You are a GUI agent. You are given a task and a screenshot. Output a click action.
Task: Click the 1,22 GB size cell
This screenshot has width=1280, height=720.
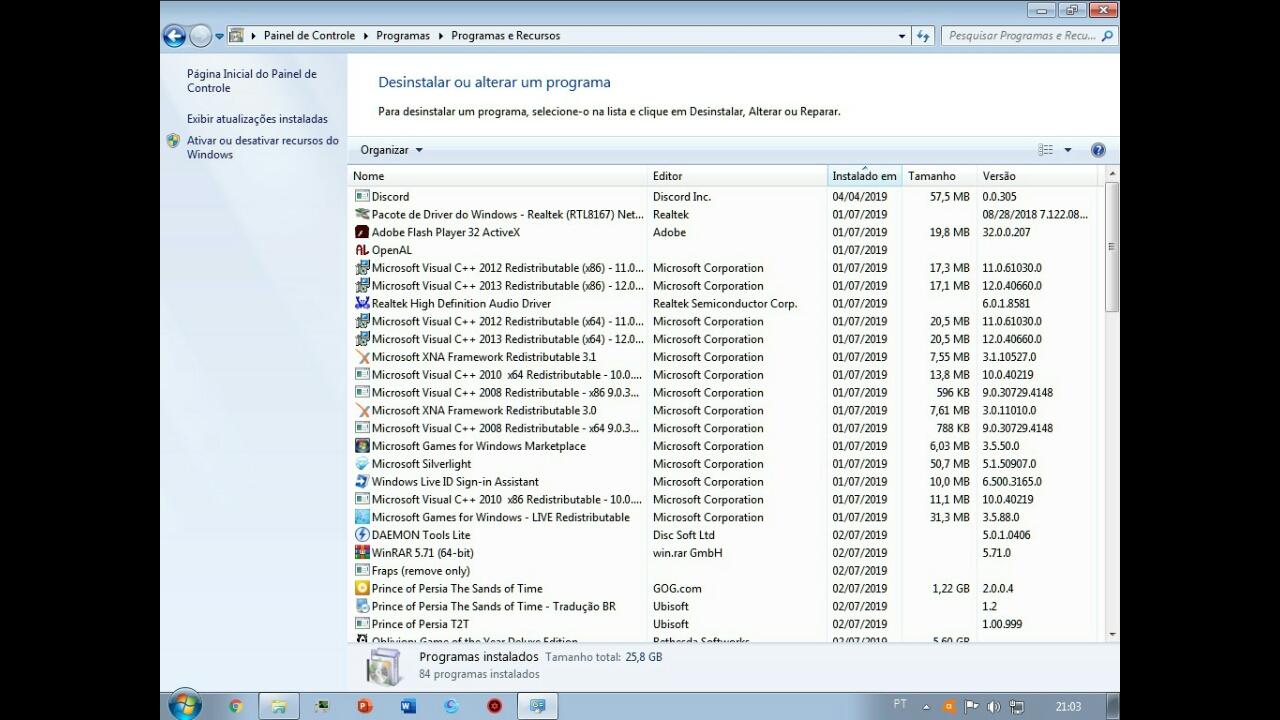point(950,589)
